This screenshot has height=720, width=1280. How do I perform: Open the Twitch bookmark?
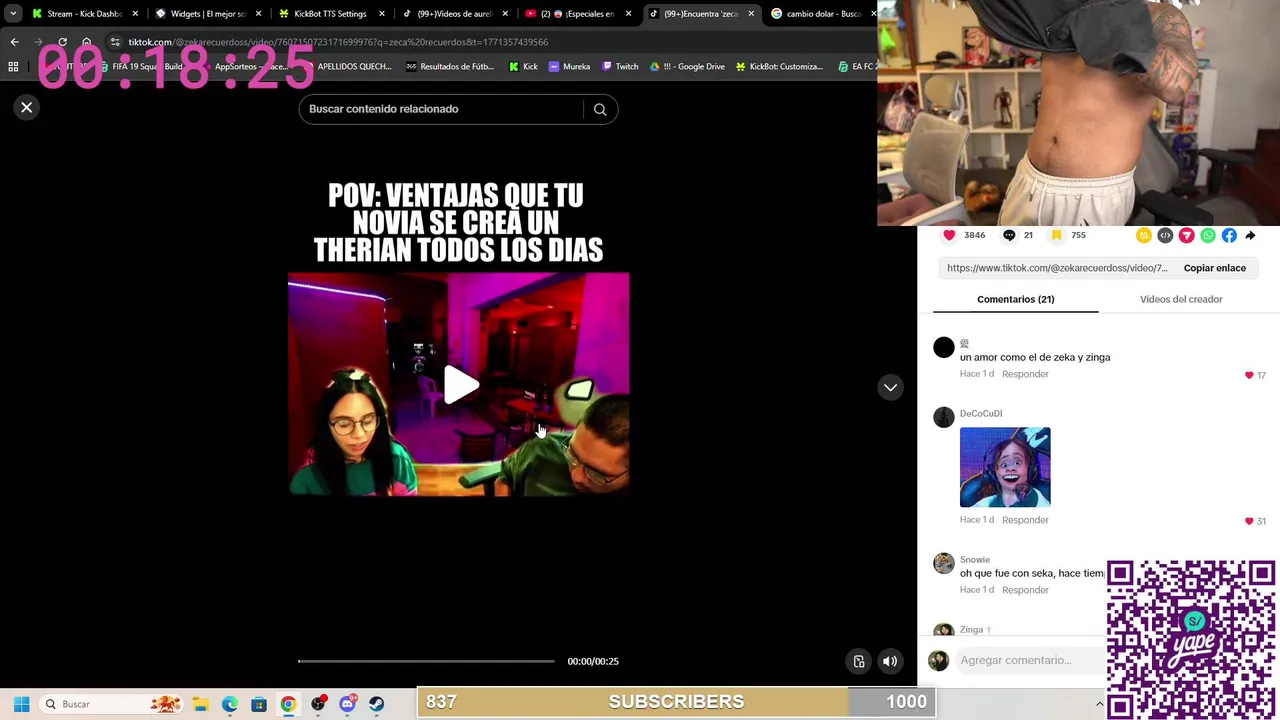619,66
